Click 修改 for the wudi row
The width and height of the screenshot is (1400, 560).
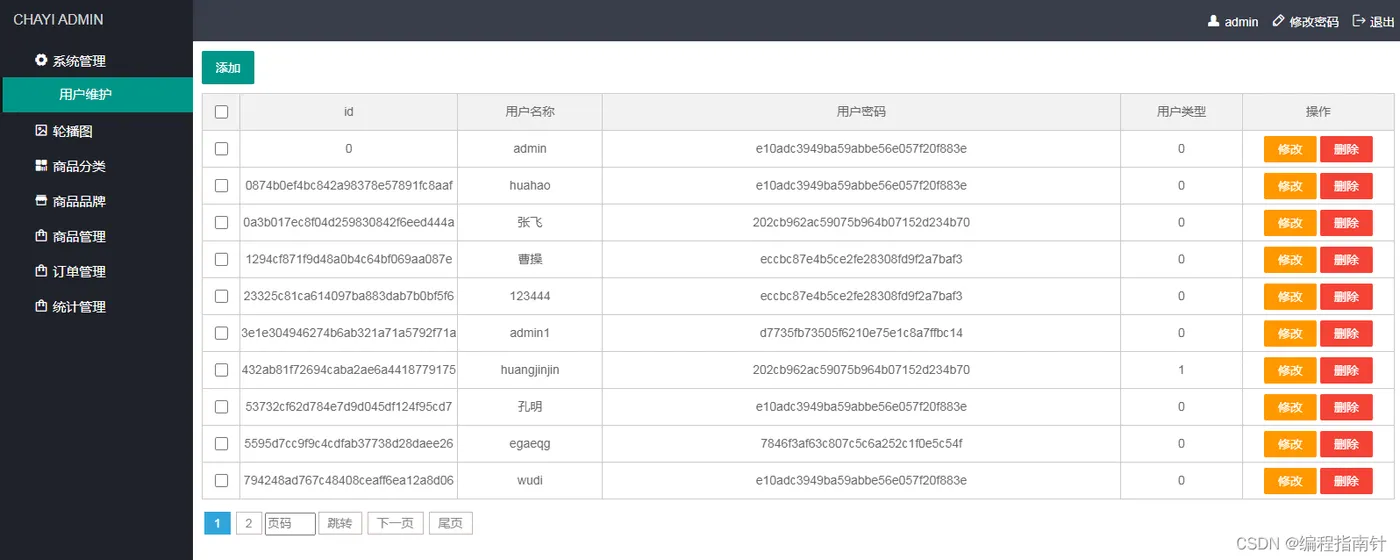(x=1290, y=481)
